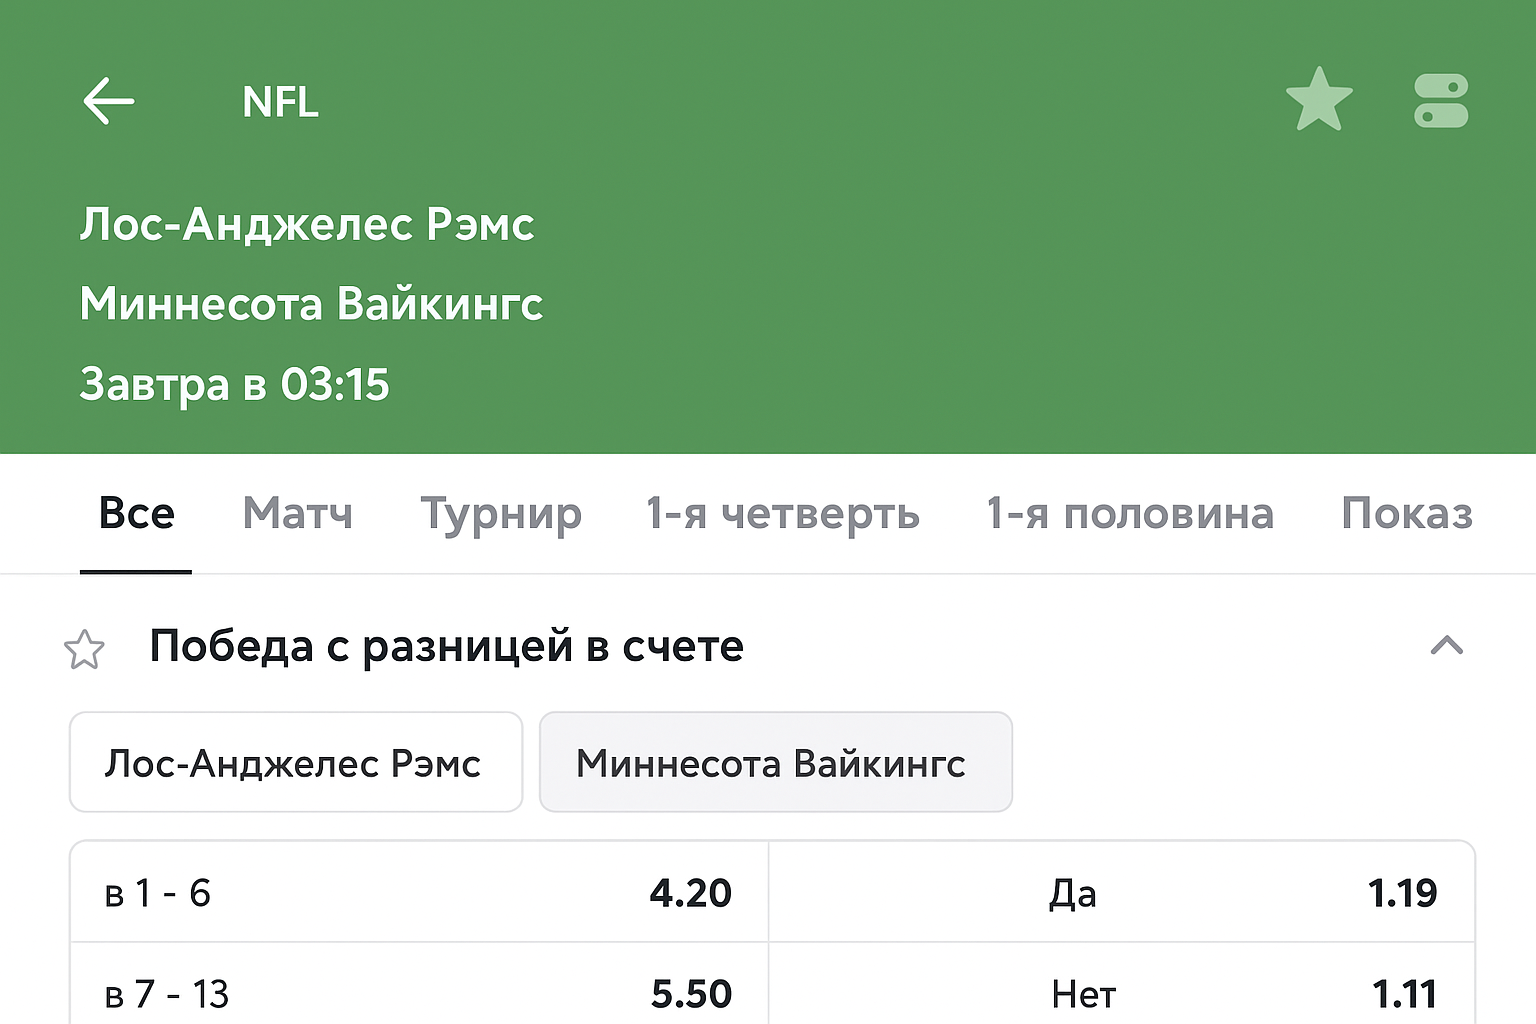Image resolution: width=1536 pixels, height=1024 pixels.
Task: Tap the back arrow icon
Action: point(108,101)
